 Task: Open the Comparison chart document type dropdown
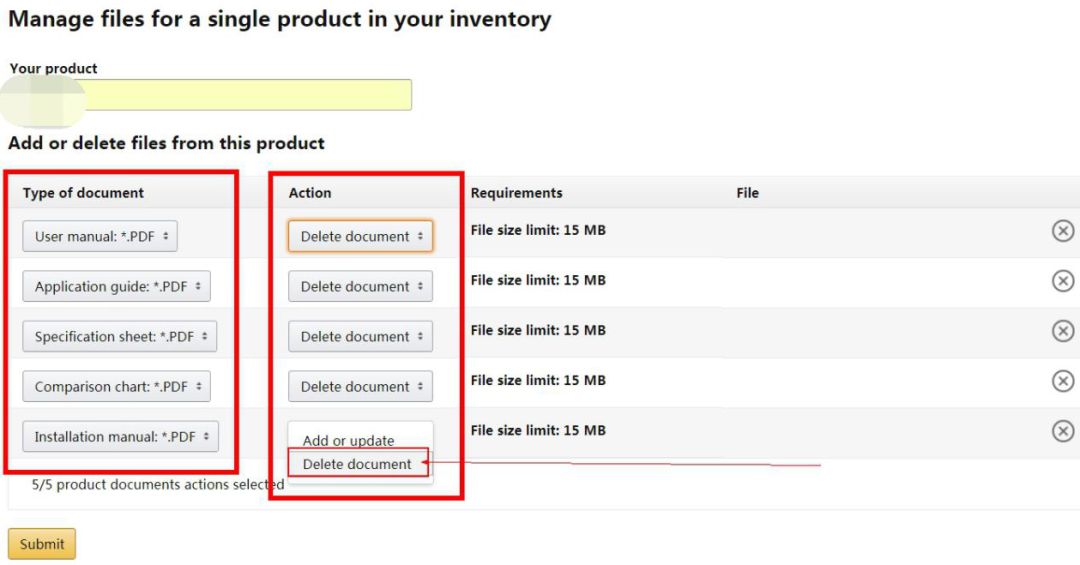(116, 387)
